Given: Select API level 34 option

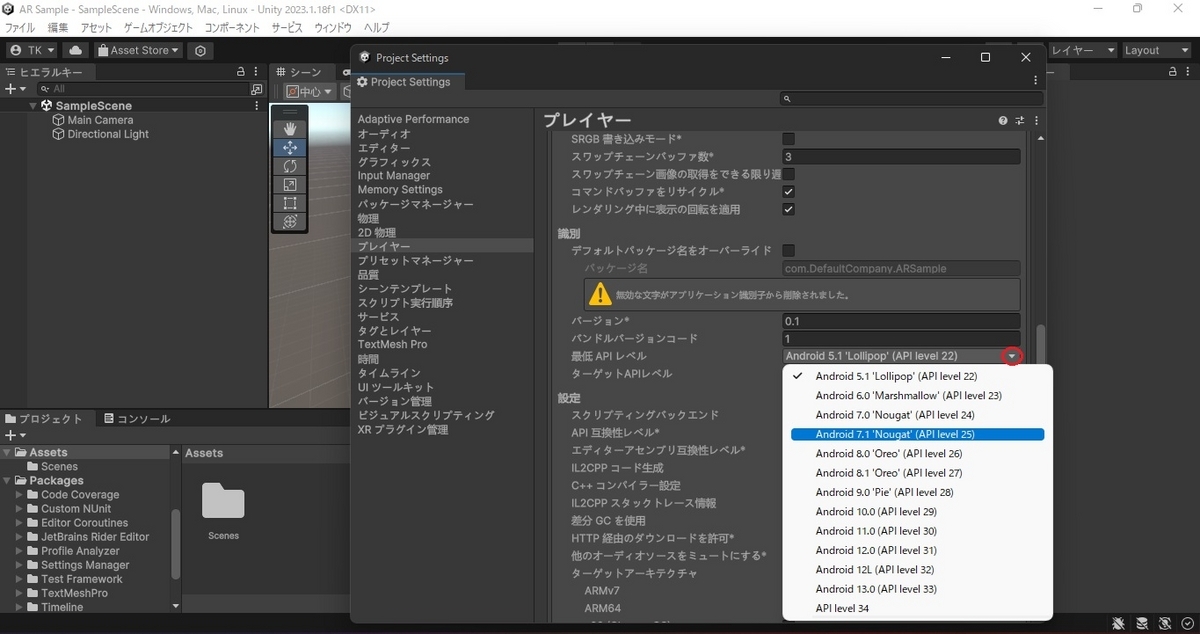Looking at the screenshot, I should 917,608.
